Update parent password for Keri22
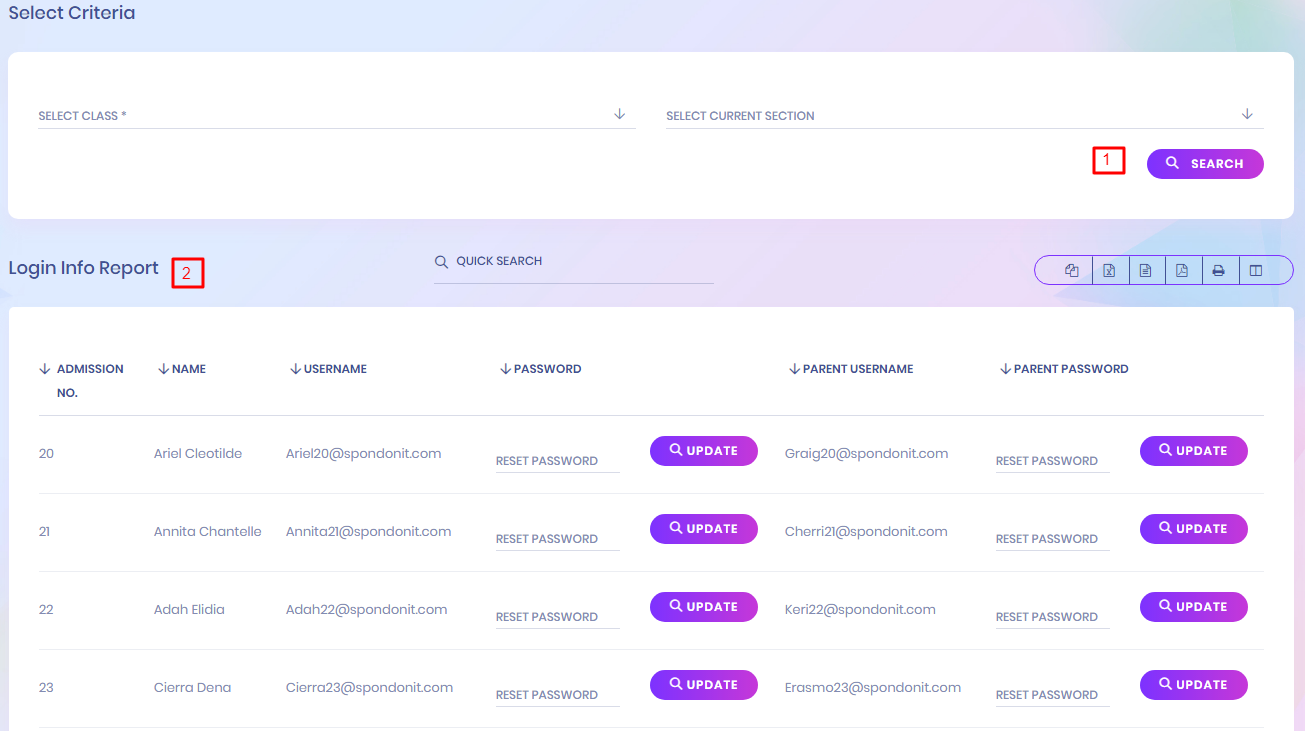The width and height of the screenshot is (1305, 731). click(x=1193, y=607)
